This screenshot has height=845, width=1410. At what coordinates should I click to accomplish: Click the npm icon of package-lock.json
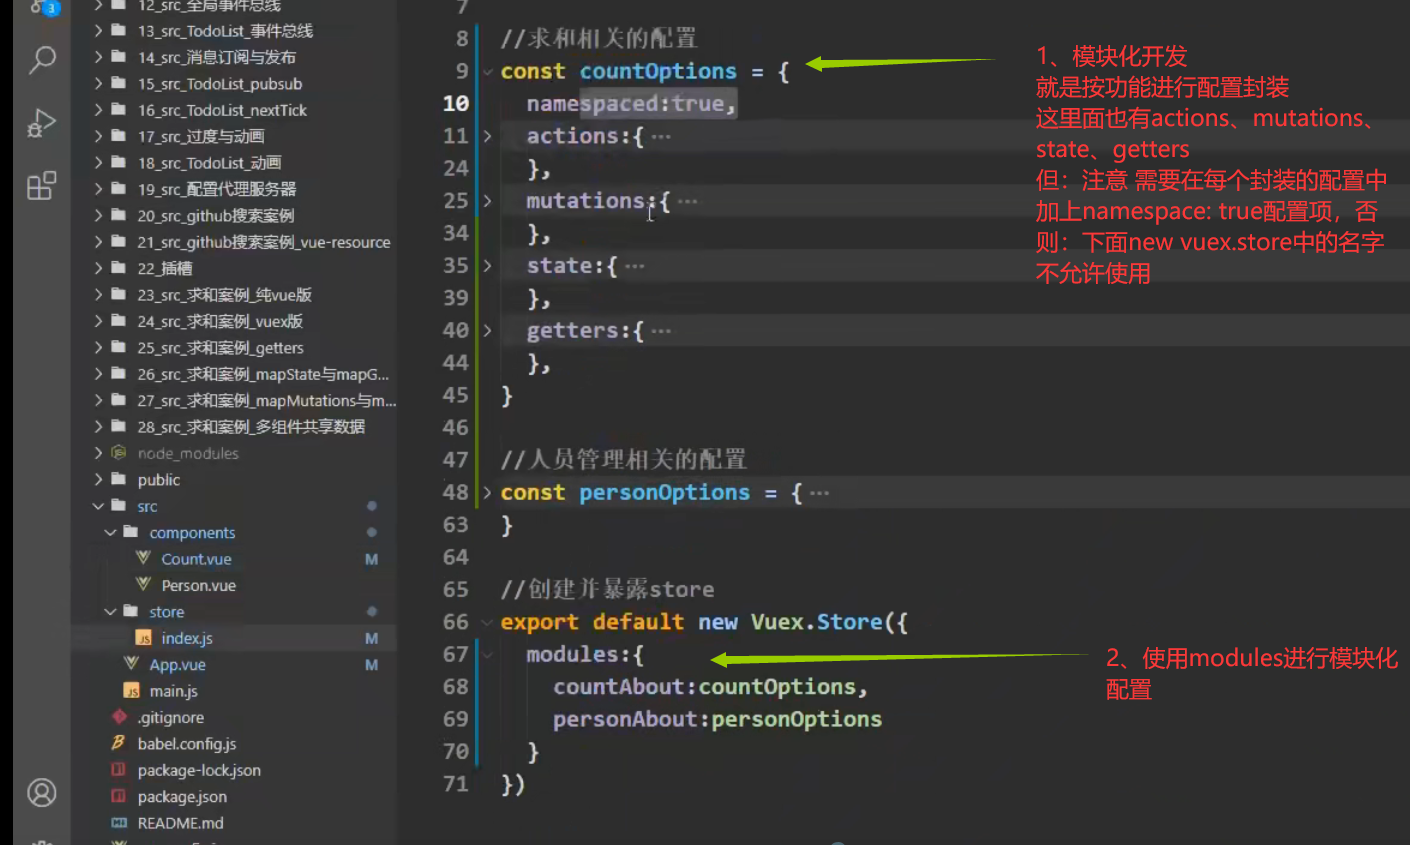[119, 770]
